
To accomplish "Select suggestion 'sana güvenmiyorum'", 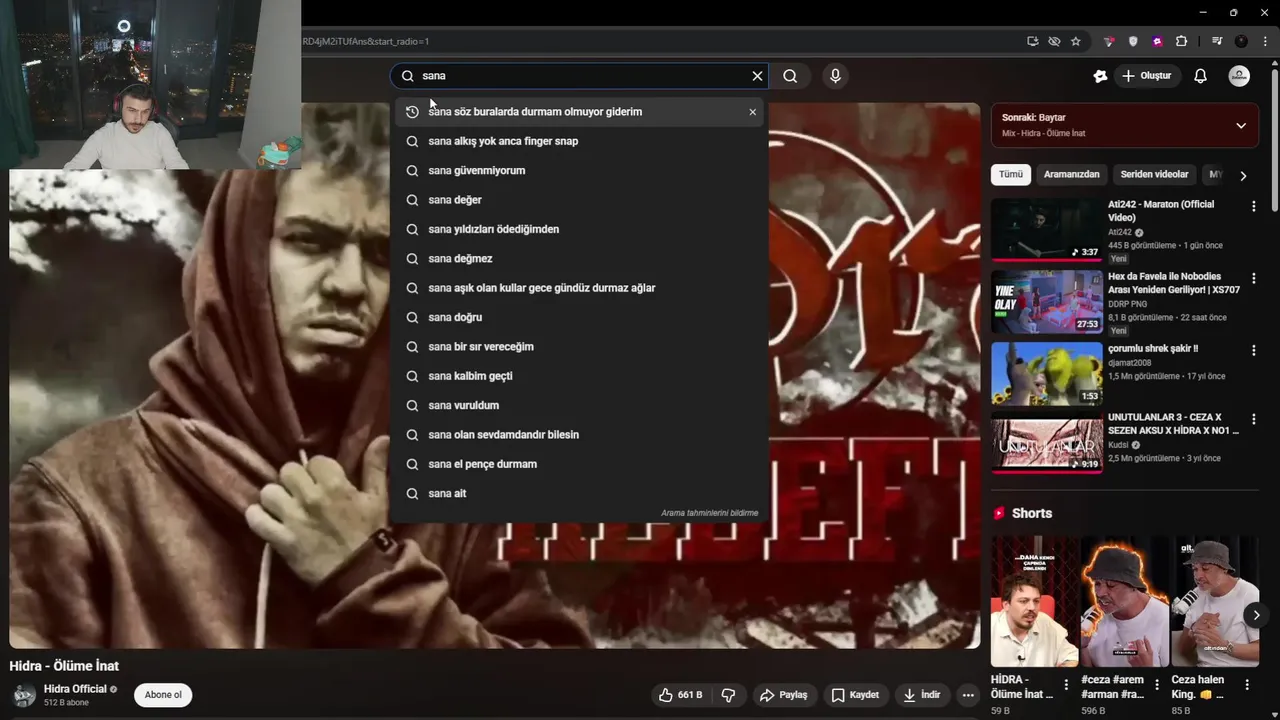I will [x=579, y=170].
